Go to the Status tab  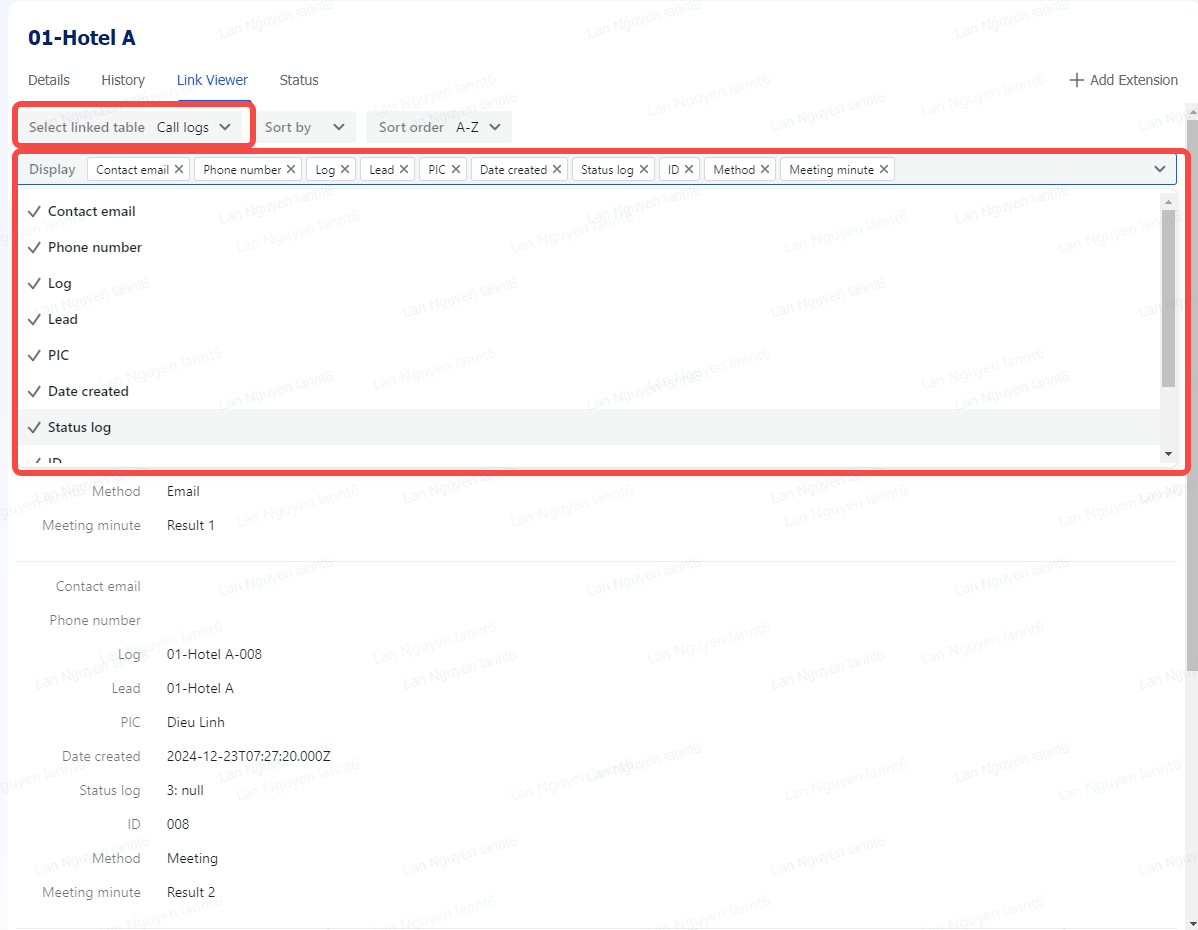[299, 80]
